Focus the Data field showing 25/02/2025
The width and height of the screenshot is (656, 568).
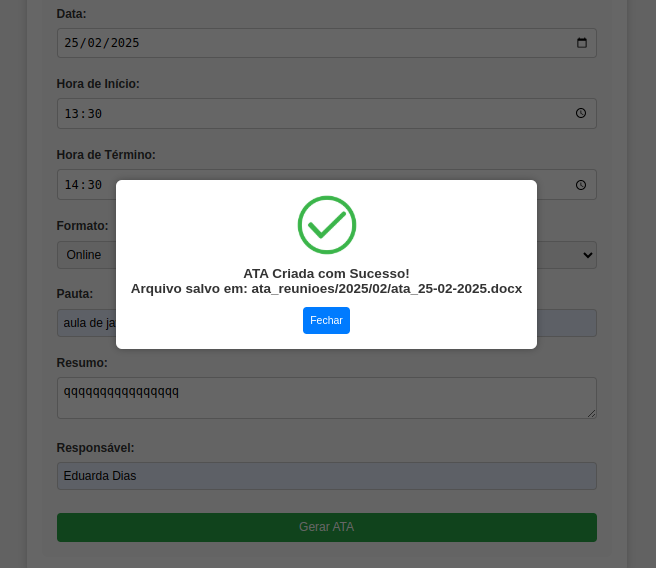[x=327, y=43]
